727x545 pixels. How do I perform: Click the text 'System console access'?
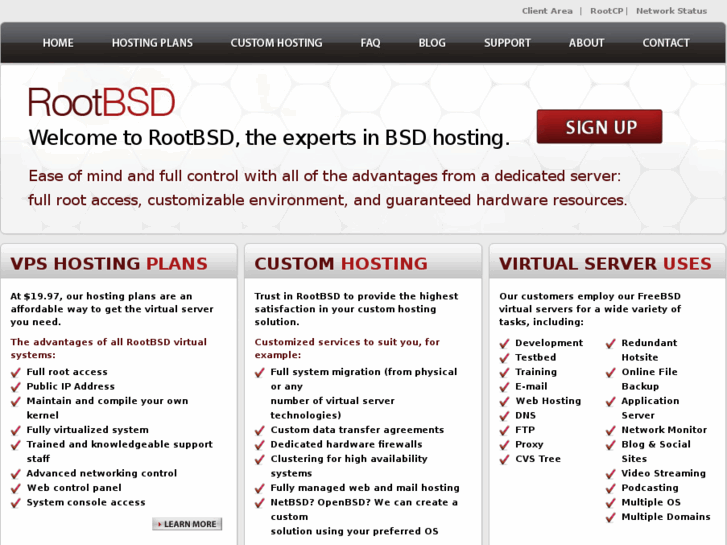pos(86,502)
